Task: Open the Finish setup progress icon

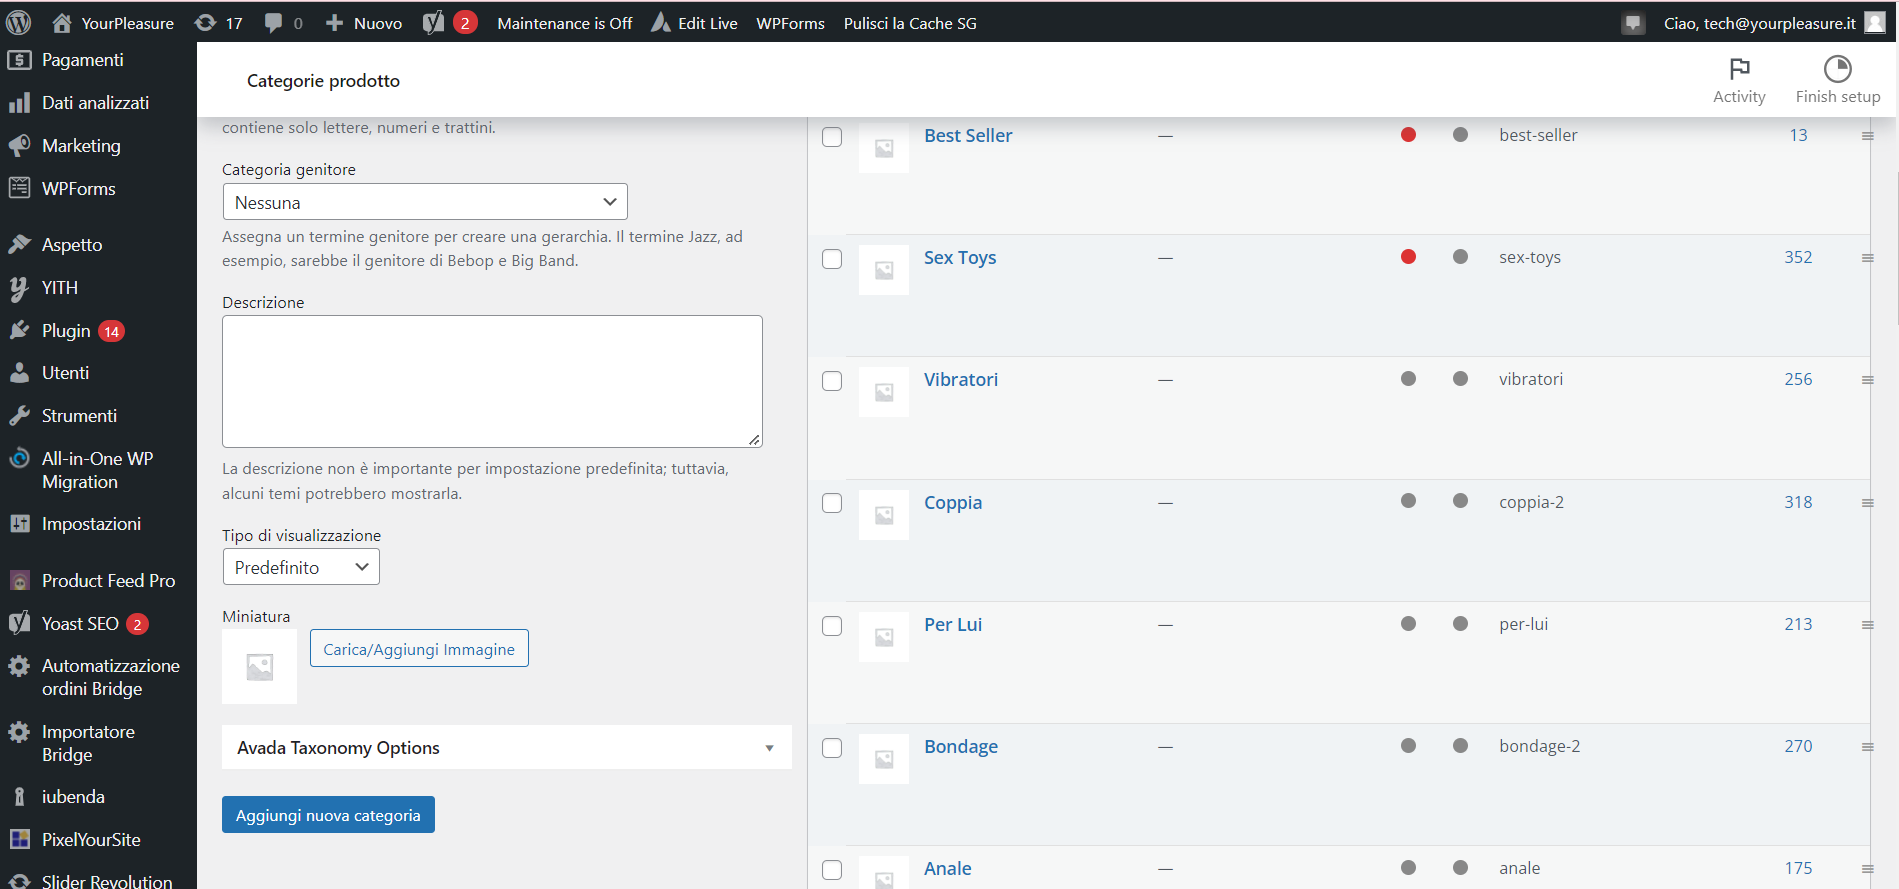Action: (x=1838, y=68)
